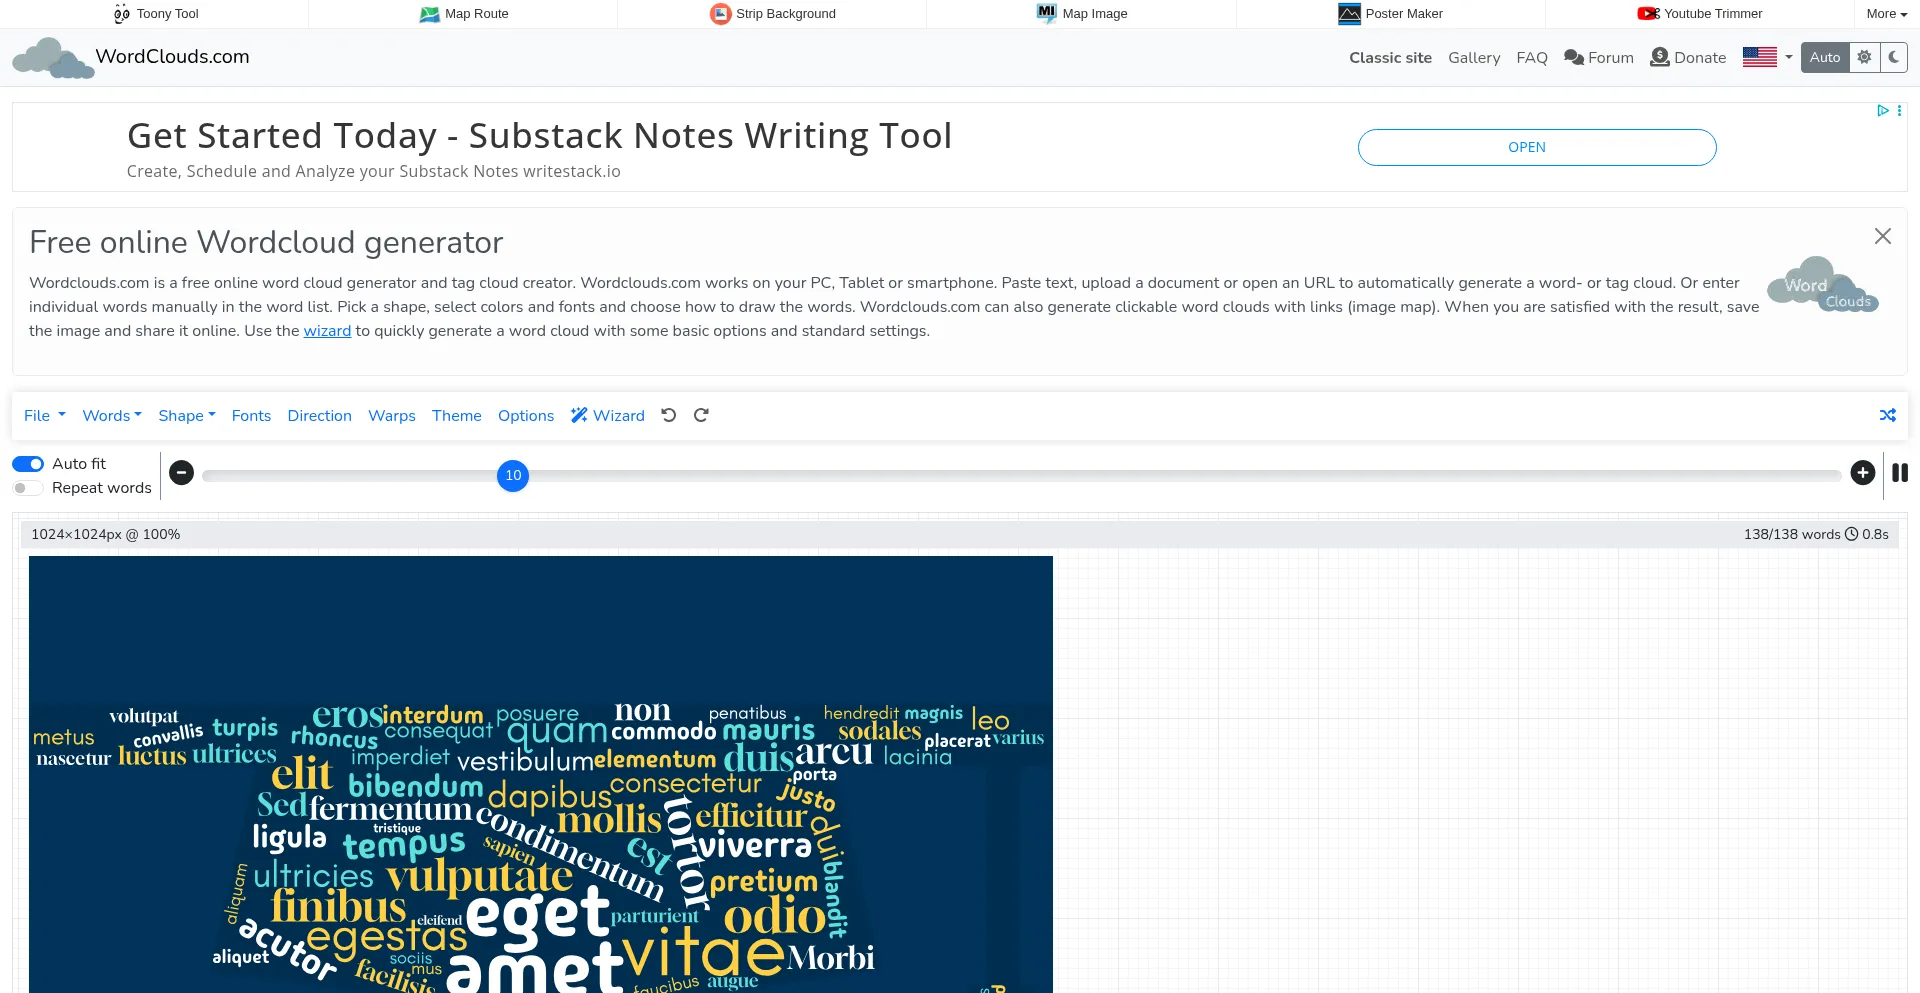Click the plus button to increase size
This screenshot has height=993, width=1920.
pyautogui.click(x=1862, y=473)
